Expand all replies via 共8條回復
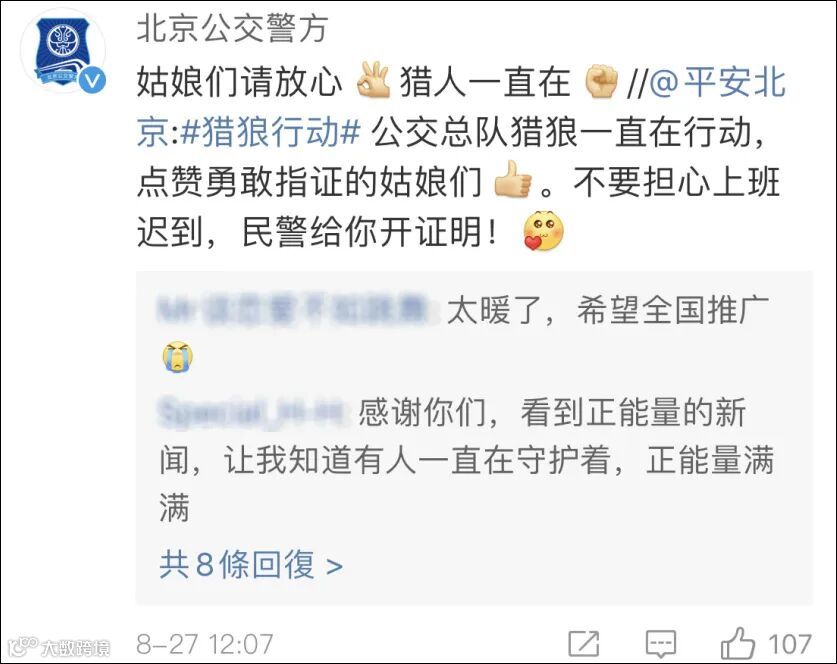This screenshot has width=837, height=664. click(251, 564)
